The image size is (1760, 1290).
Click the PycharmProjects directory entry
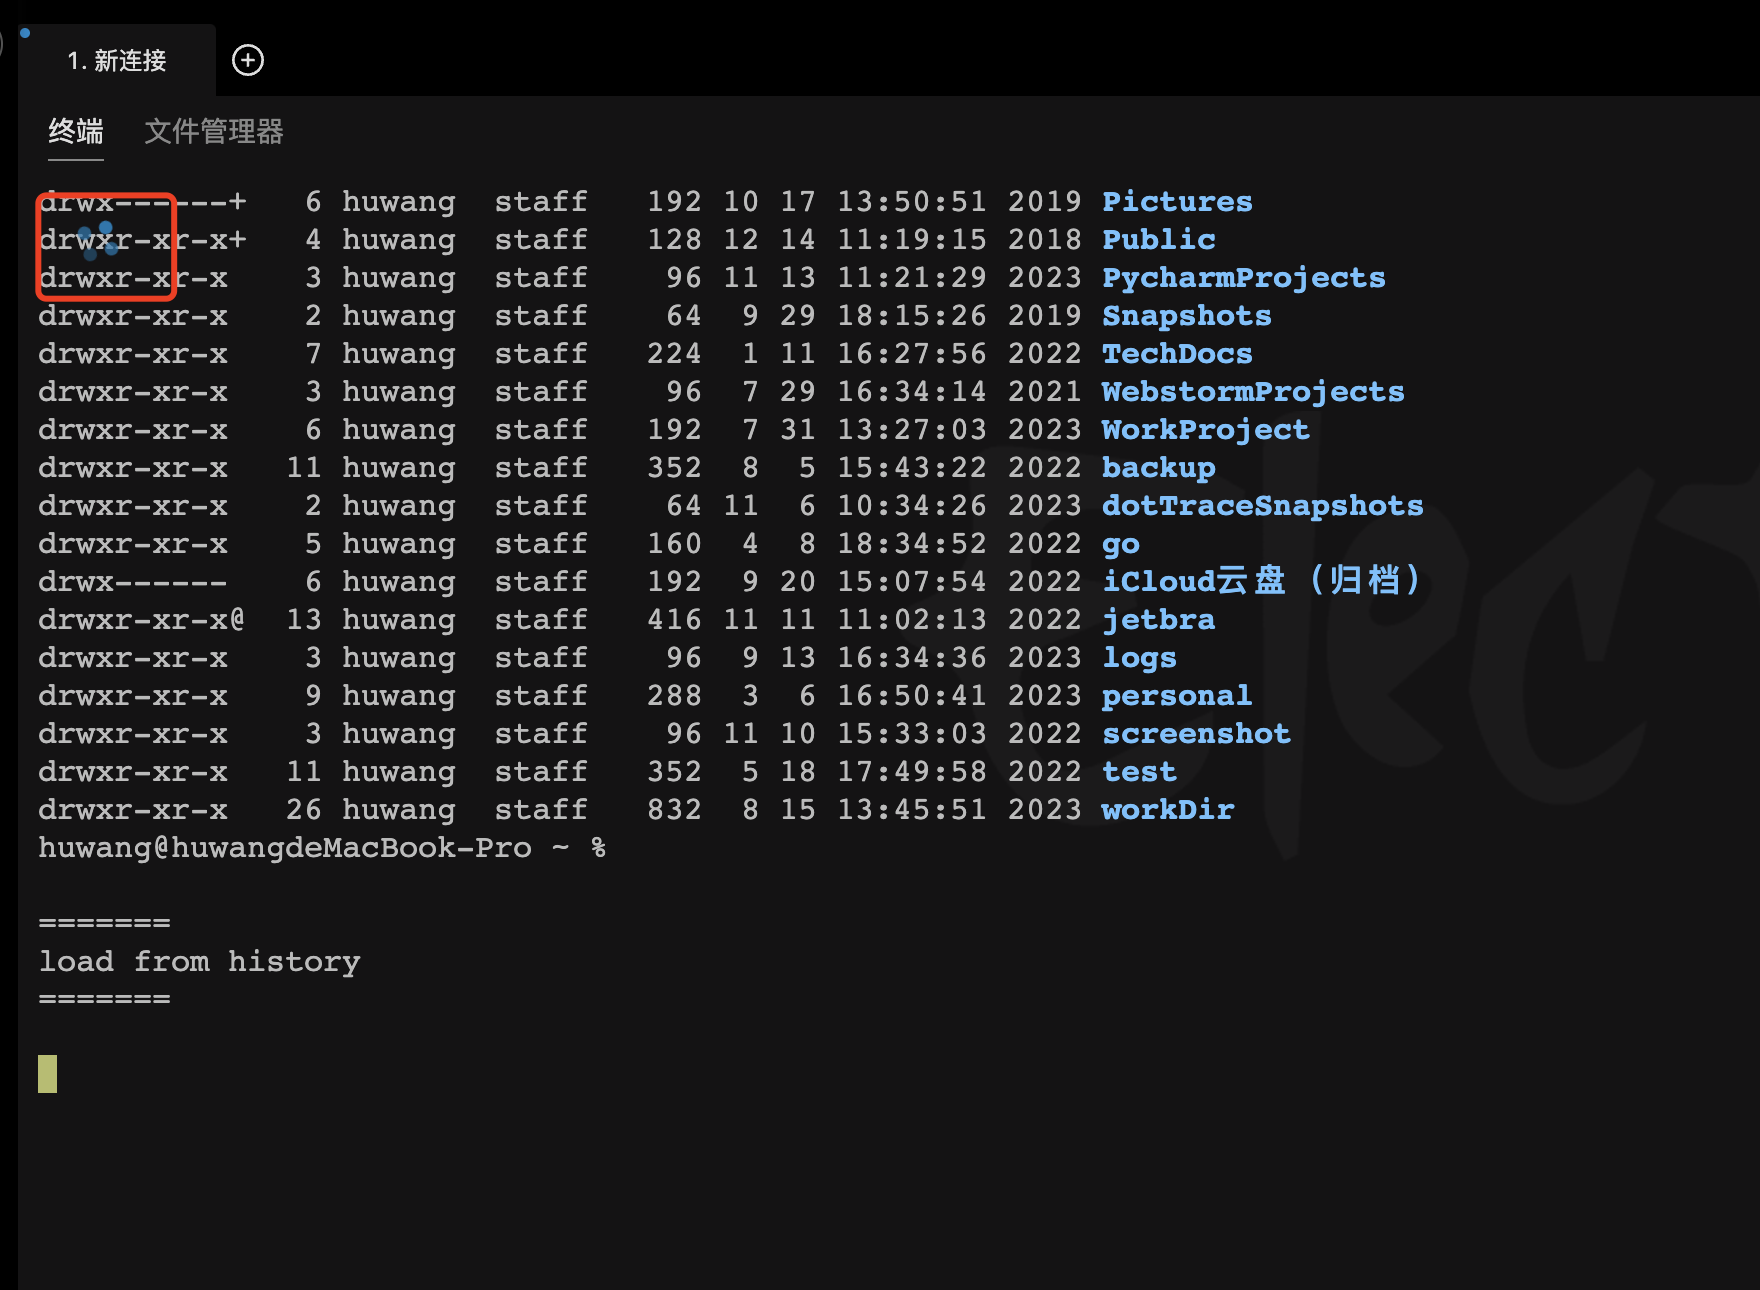(x=1243, y=278)
